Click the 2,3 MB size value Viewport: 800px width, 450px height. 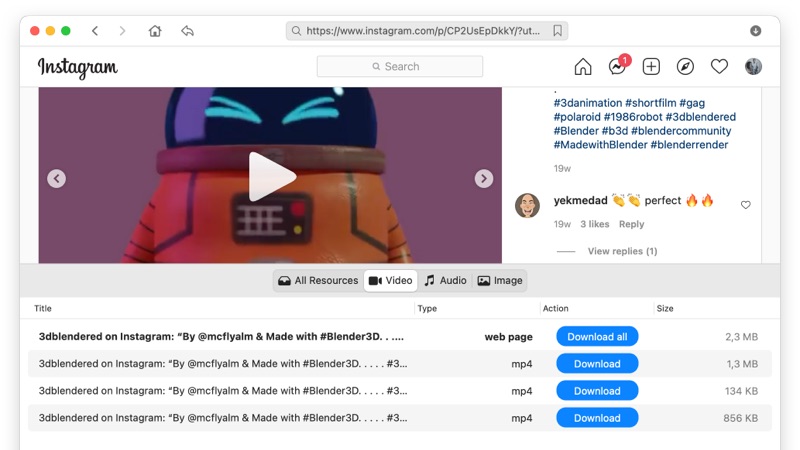741,337
